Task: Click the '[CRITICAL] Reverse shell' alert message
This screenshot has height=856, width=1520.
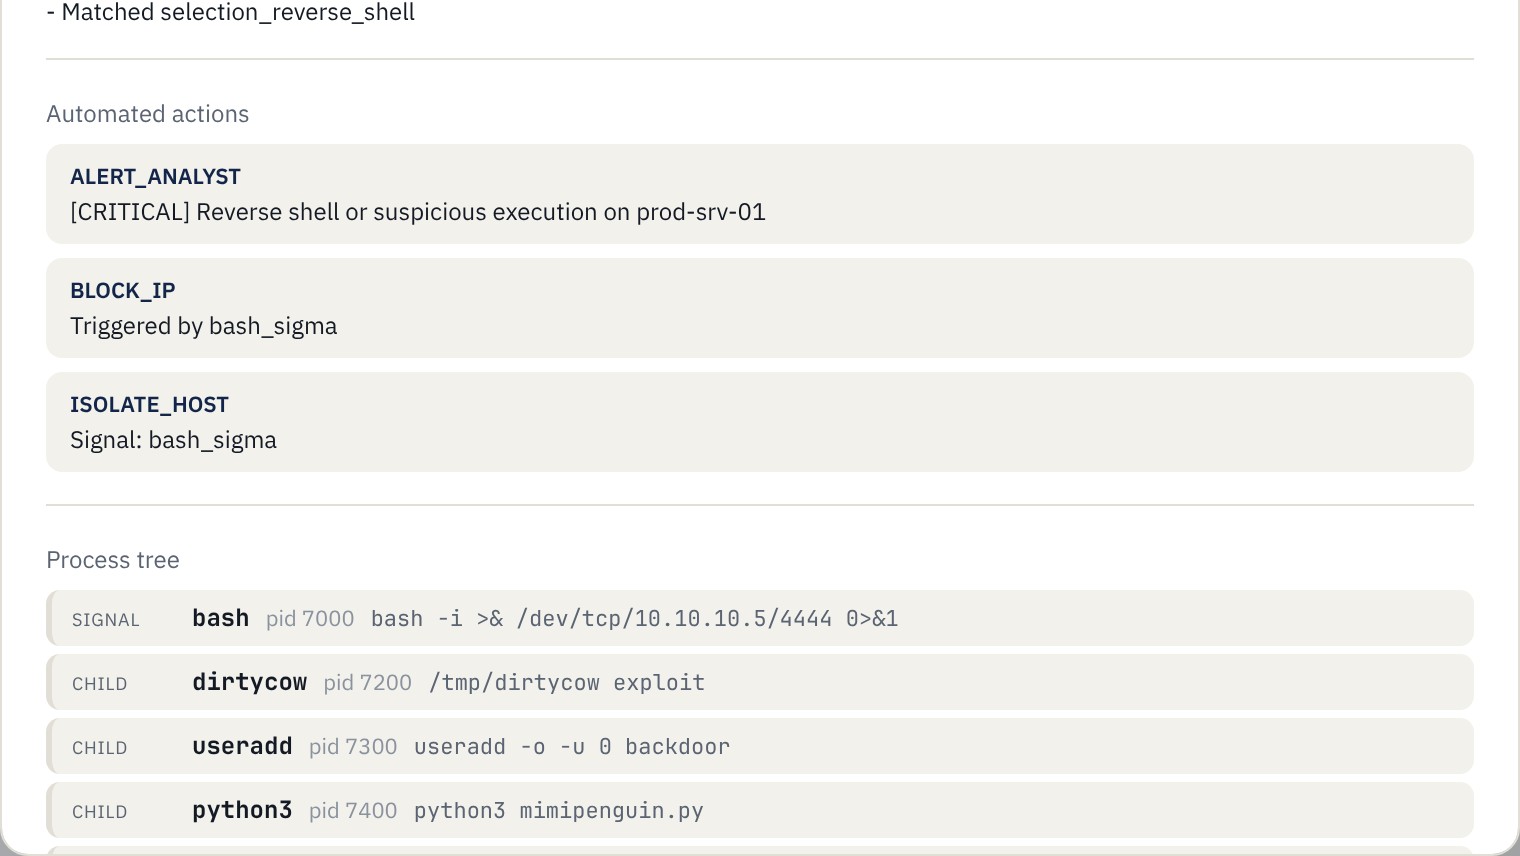Action: pyautogui.click(x=418, y=212)
